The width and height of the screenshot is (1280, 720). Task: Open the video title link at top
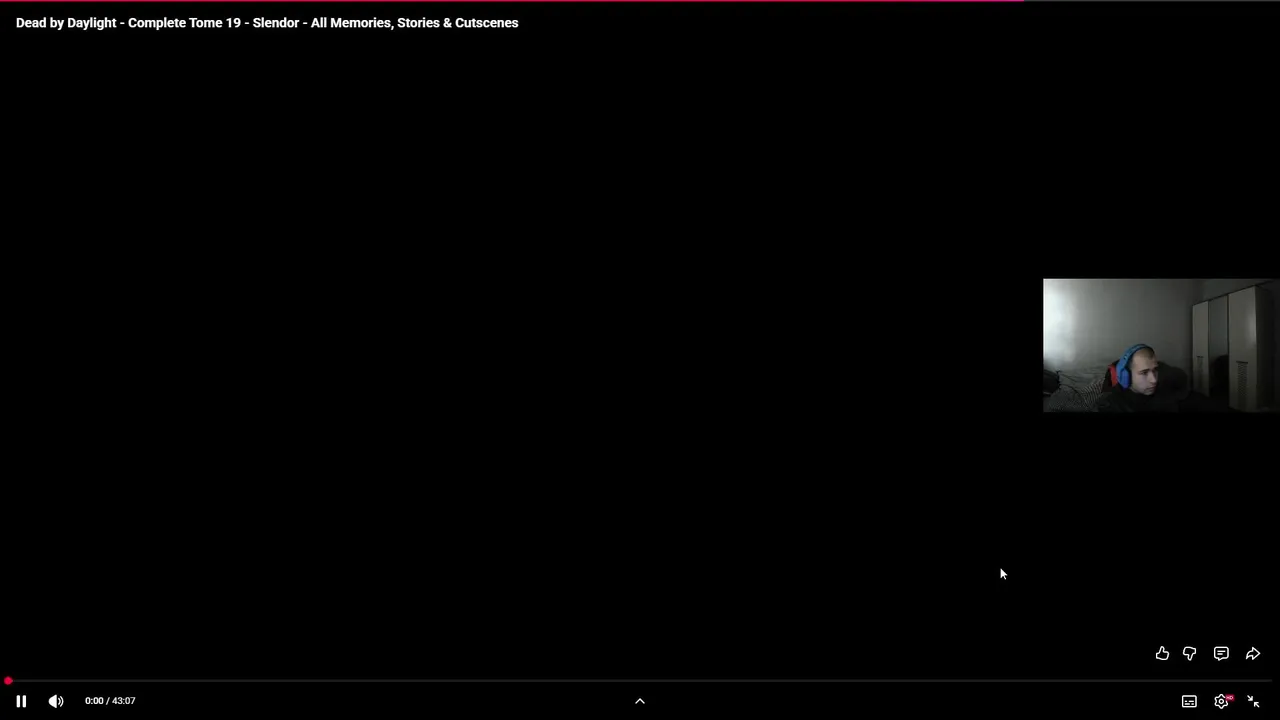tap(267, 22)
